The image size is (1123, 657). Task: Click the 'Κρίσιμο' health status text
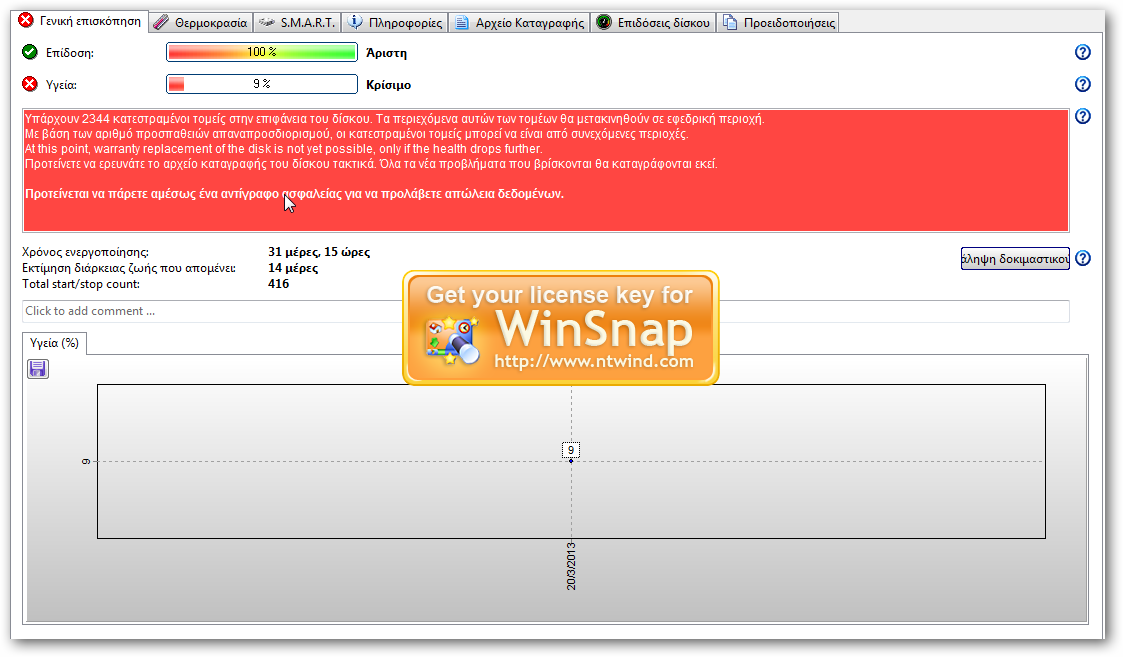388,85
